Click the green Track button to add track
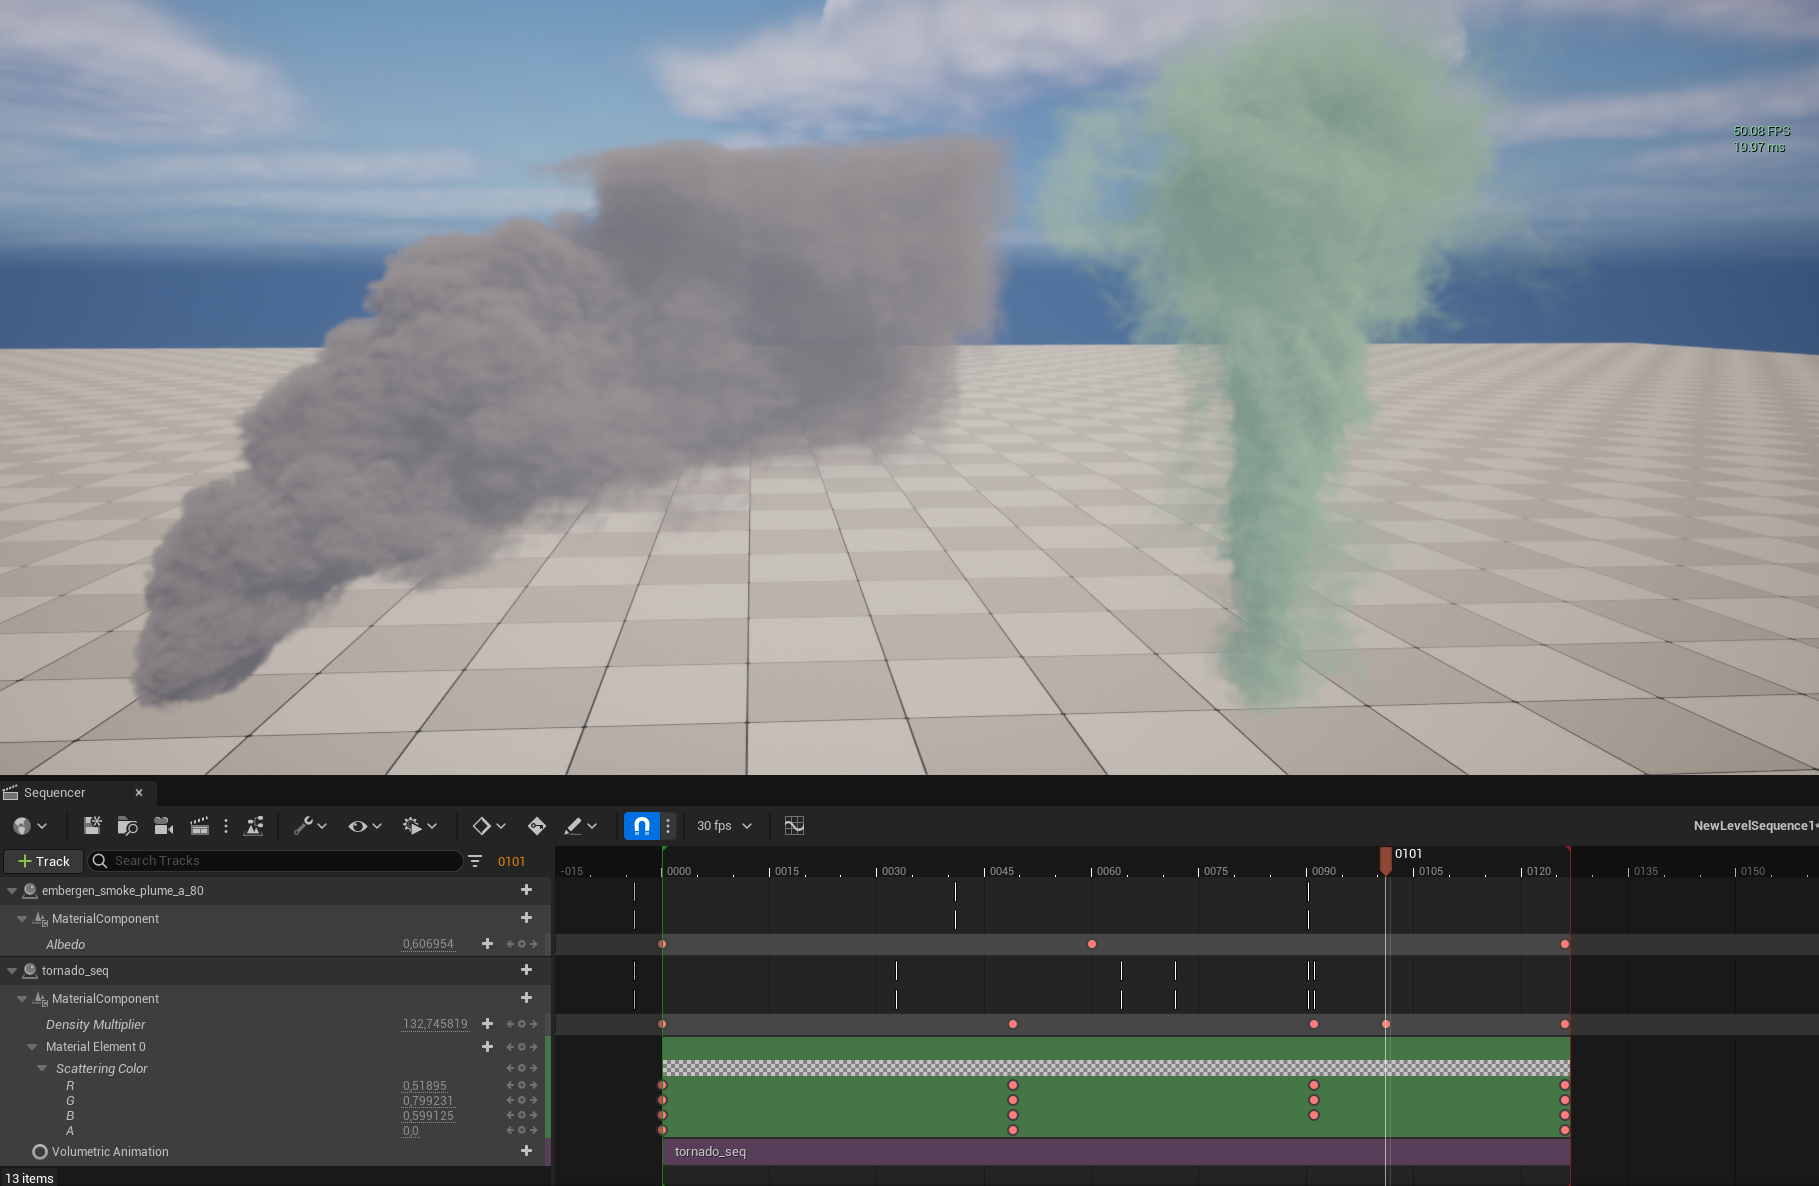1819x1186 pixels. pos(42,861)
